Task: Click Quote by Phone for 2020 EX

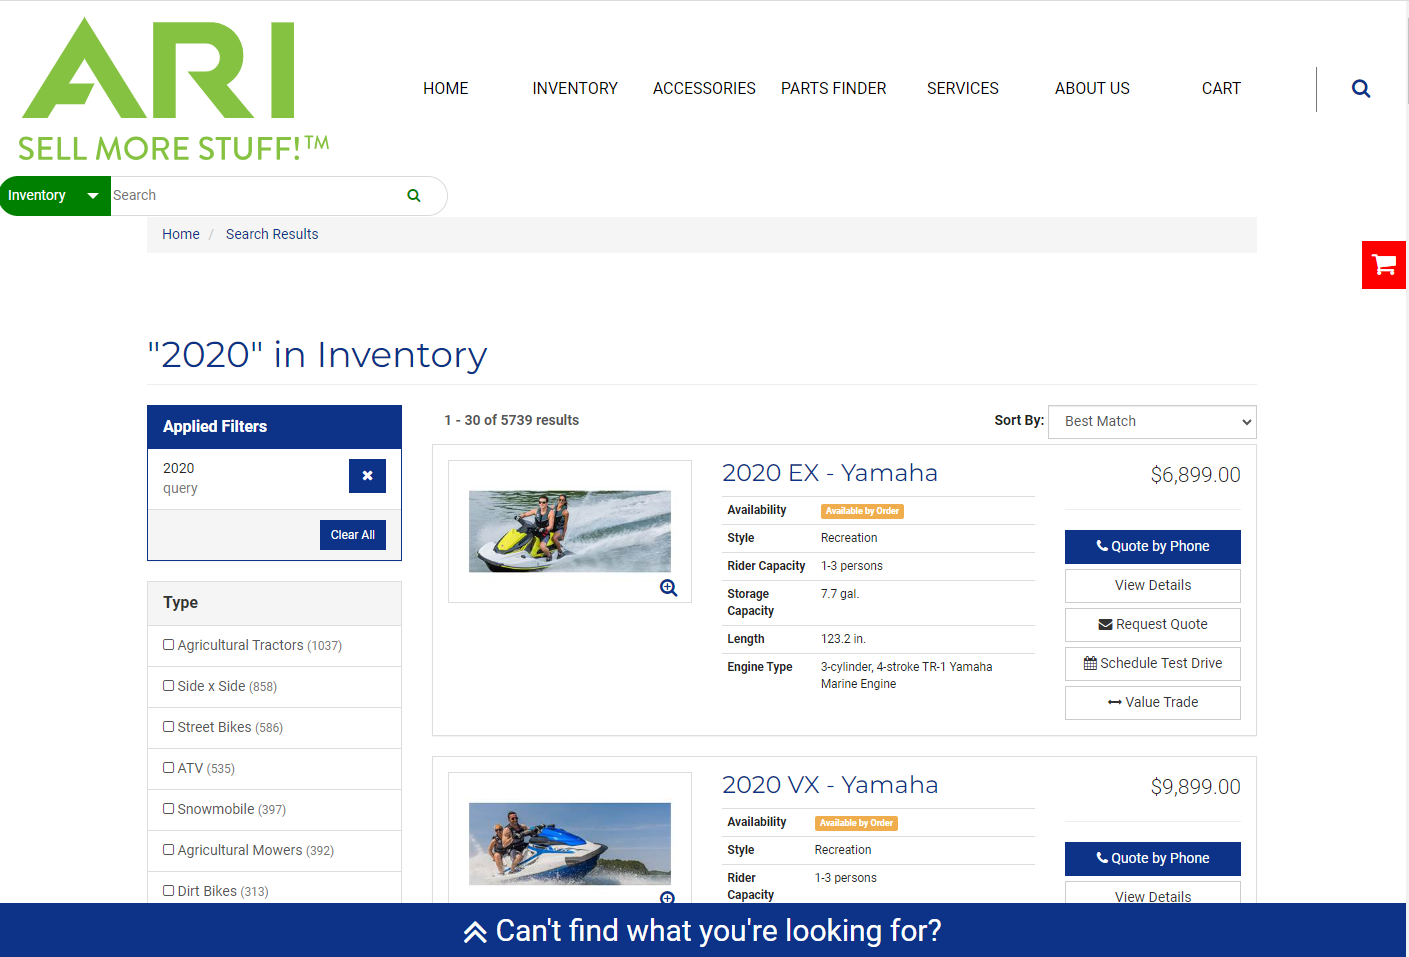Action: tap(1153, 547)
